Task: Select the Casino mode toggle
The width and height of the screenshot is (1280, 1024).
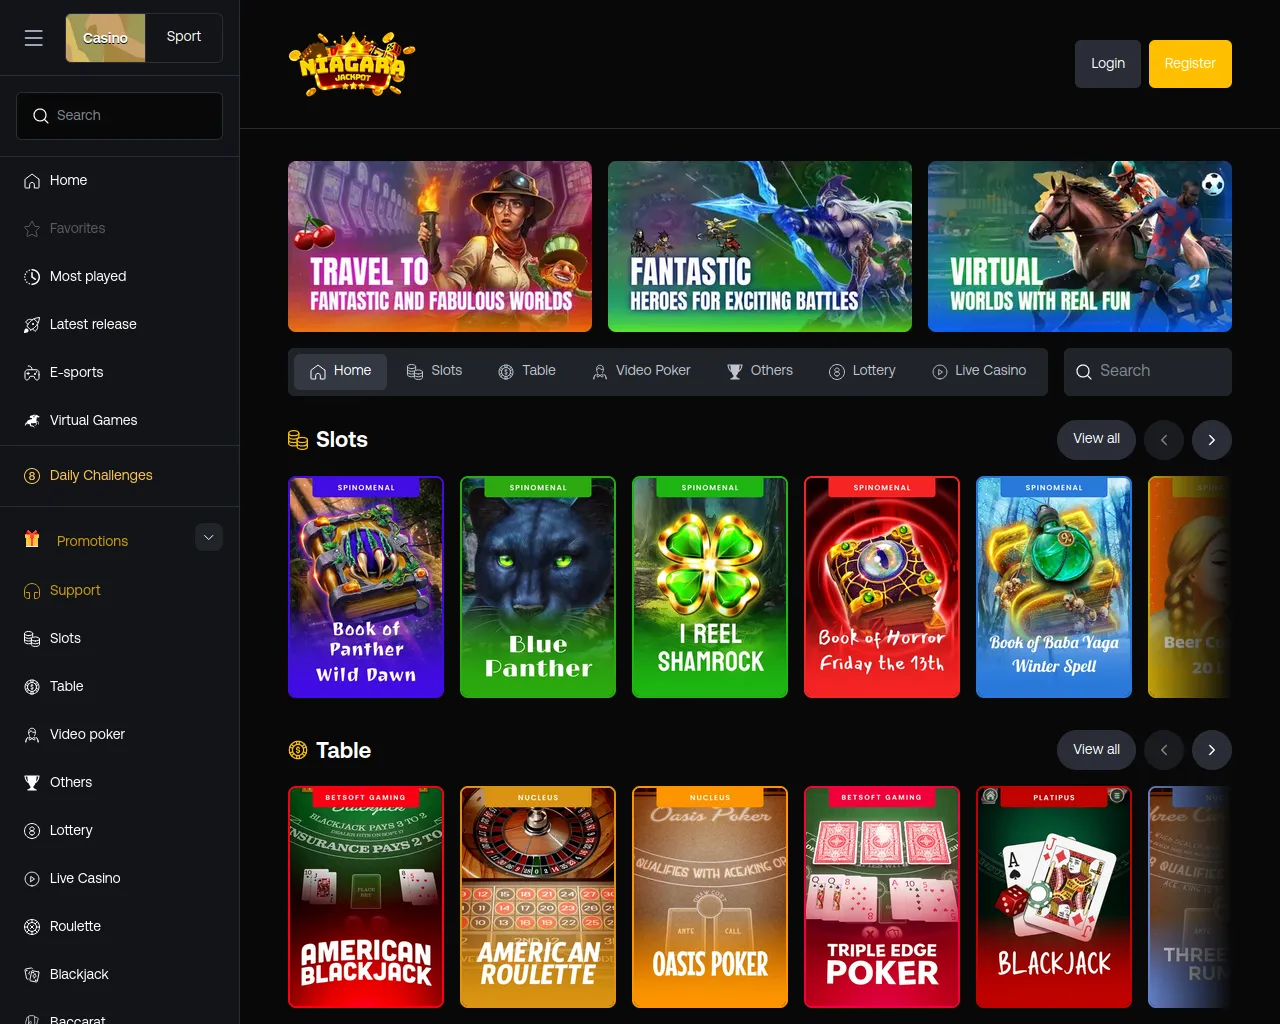Action: point(105,38)
